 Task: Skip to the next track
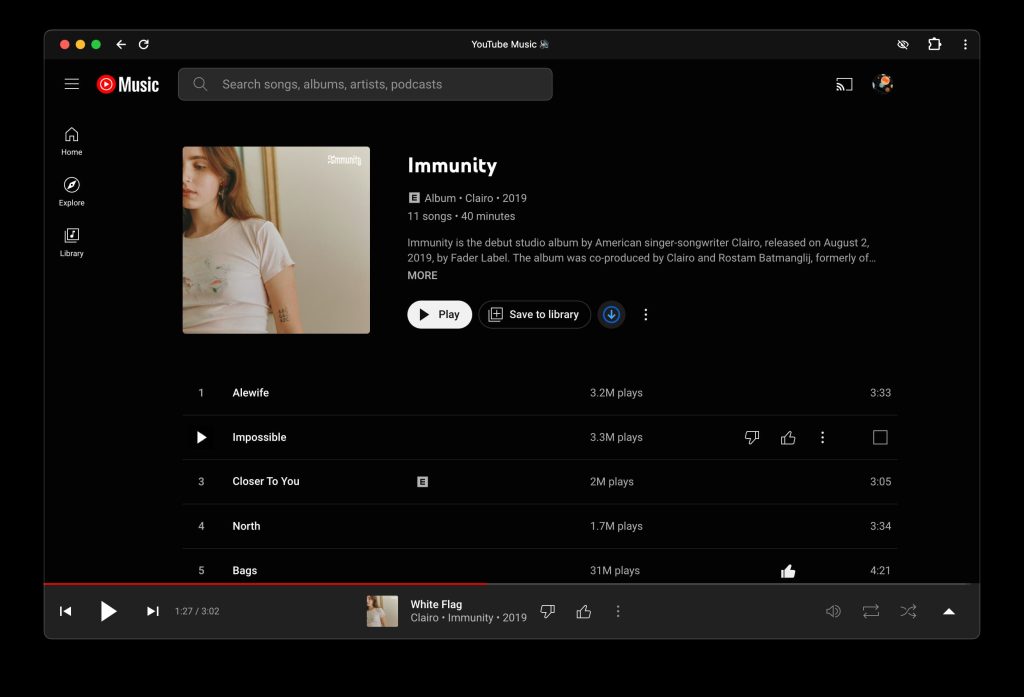(x=153, y=611)
